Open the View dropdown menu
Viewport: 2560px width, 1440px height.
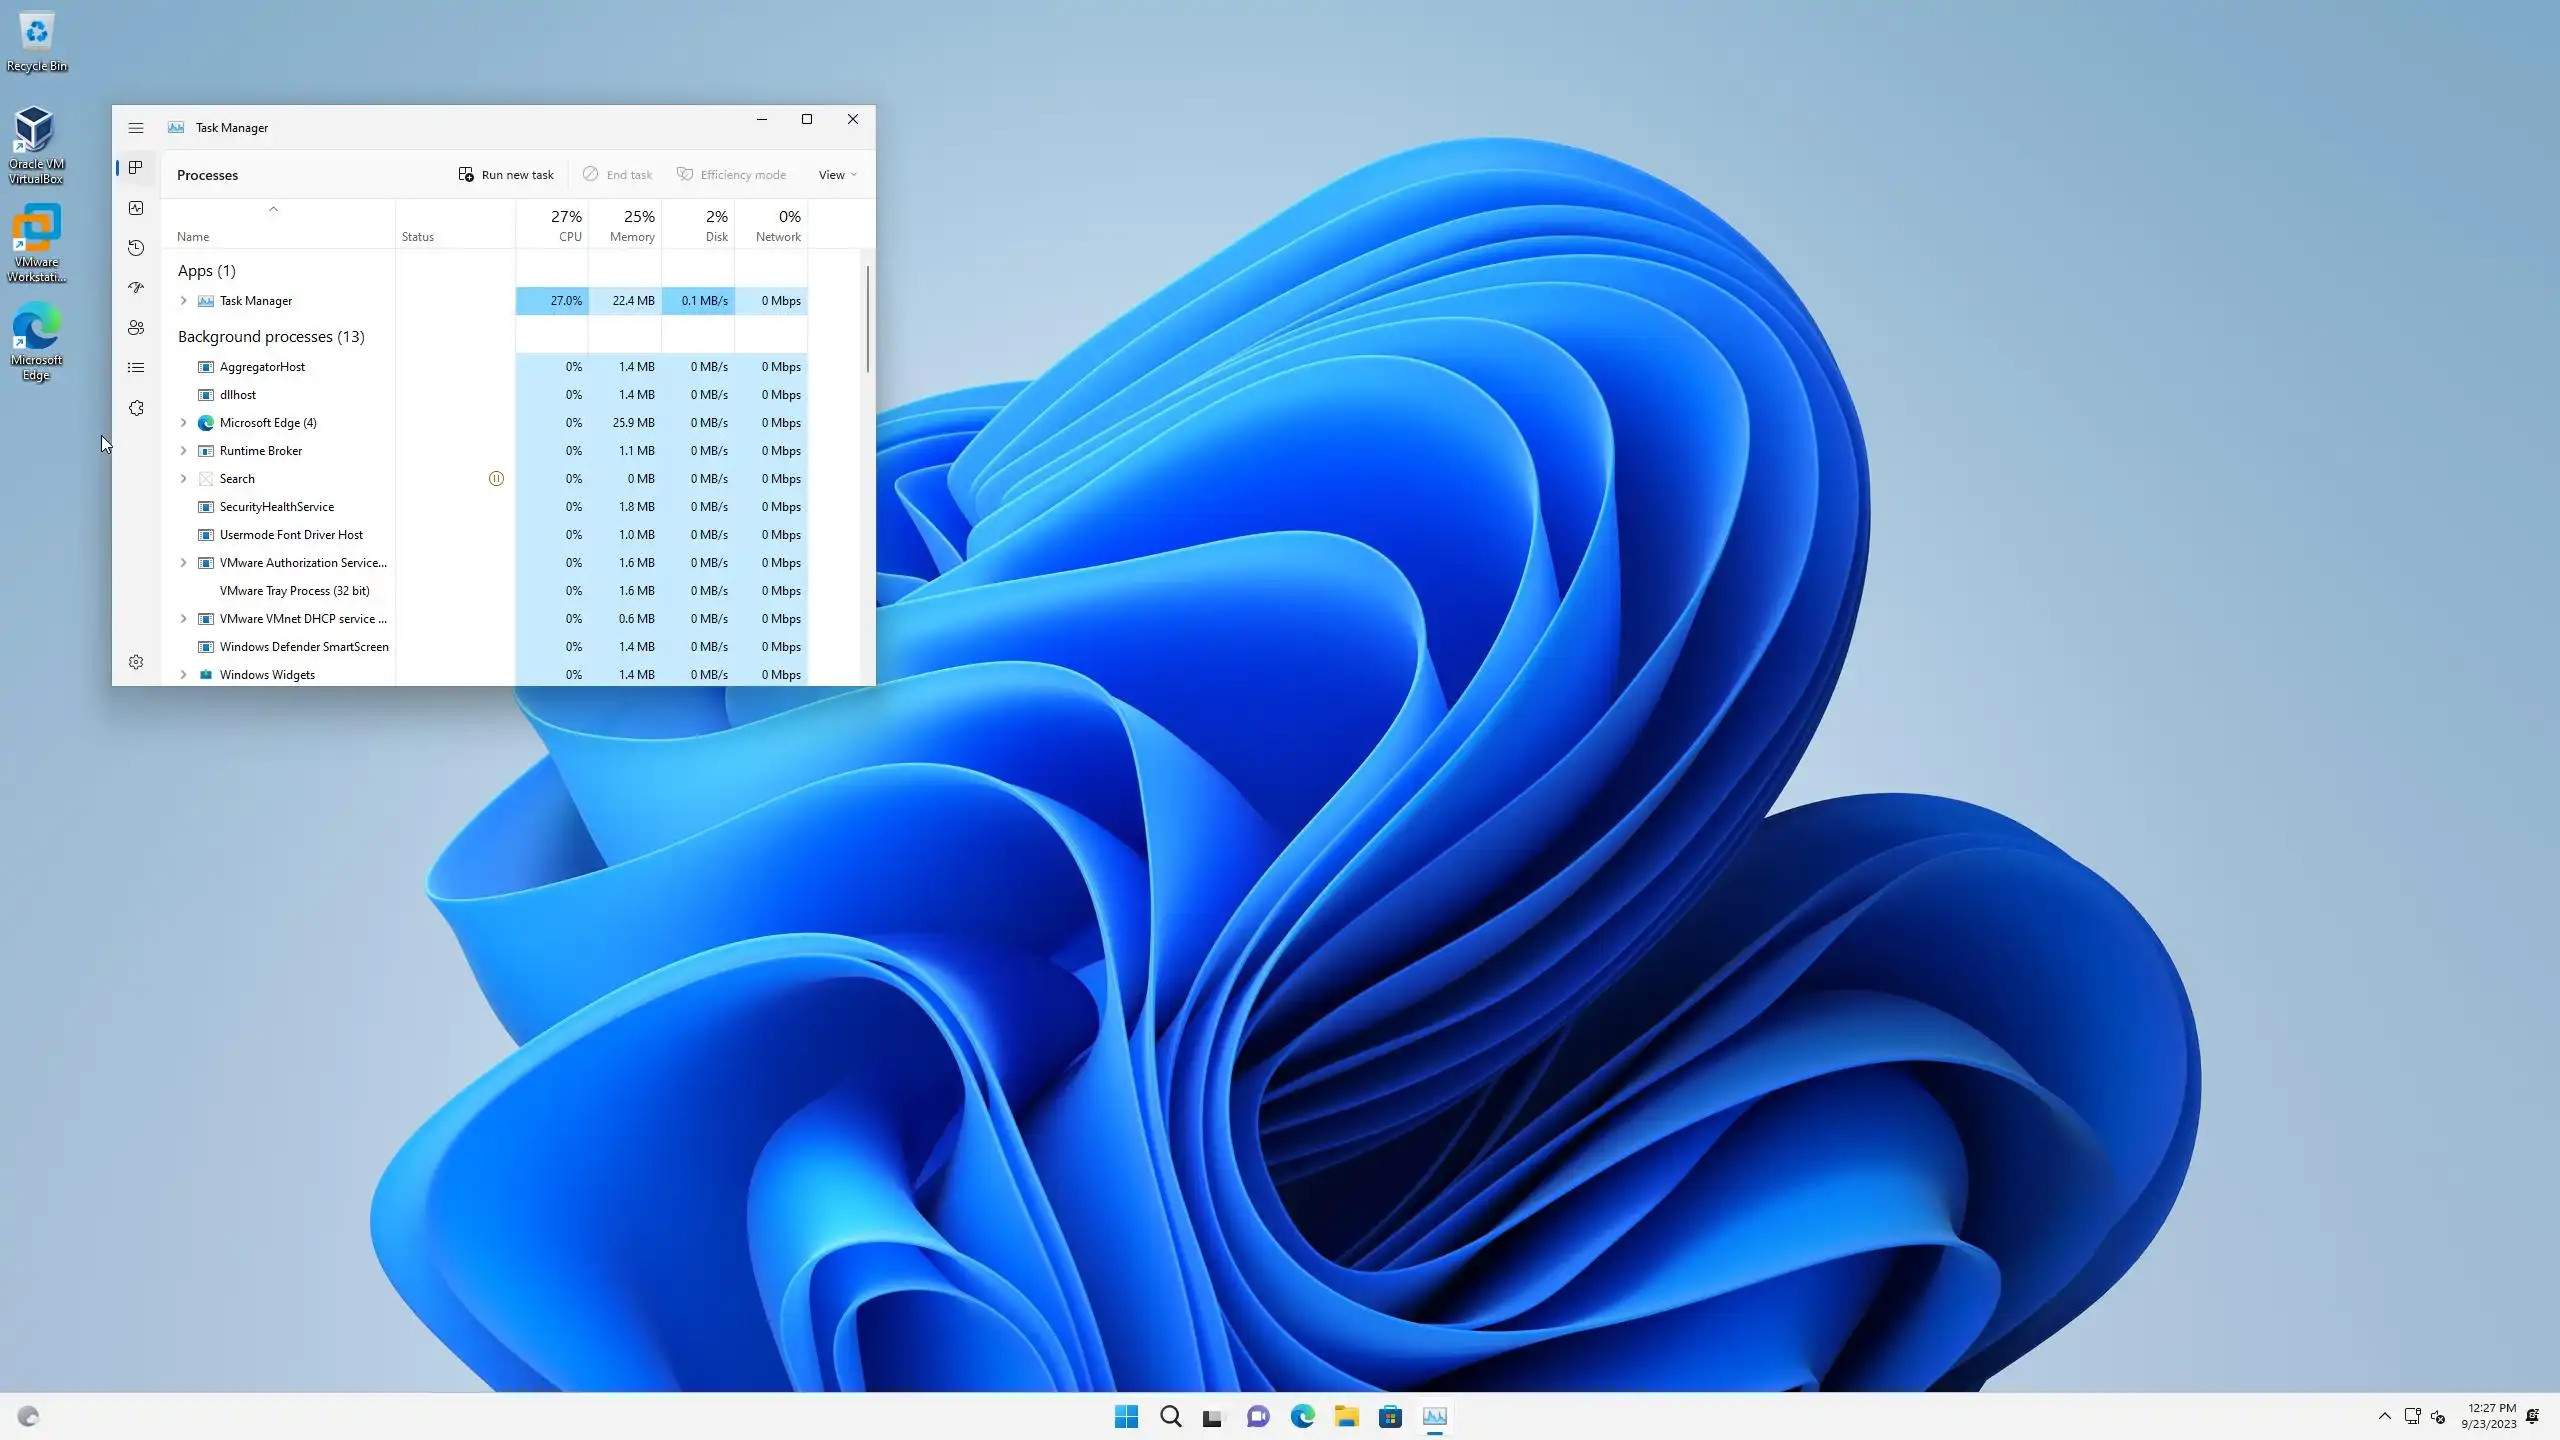837,175
